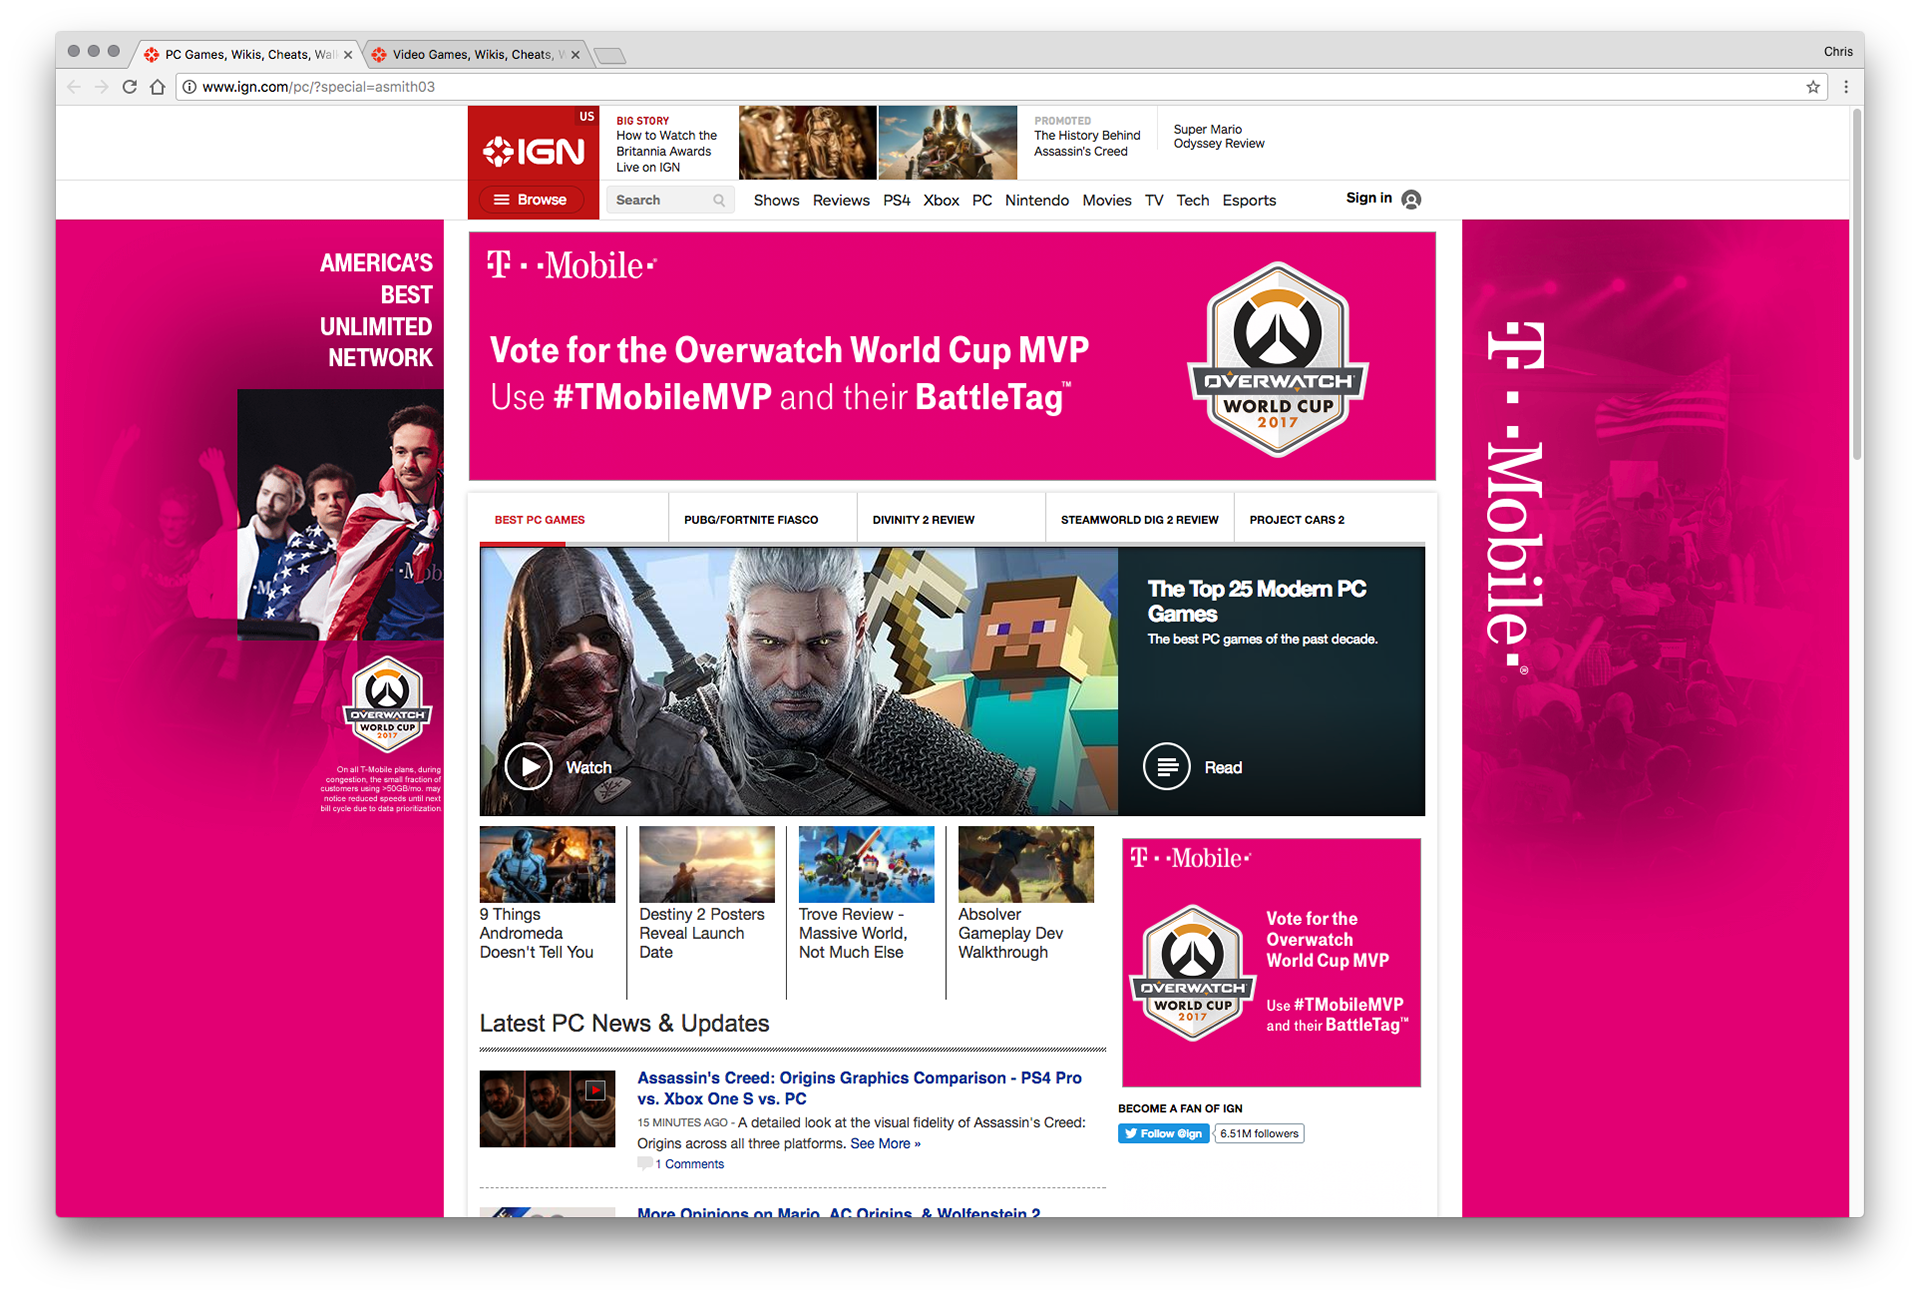Click the comments bubble icon under Assassin's Creed article

645,1163
